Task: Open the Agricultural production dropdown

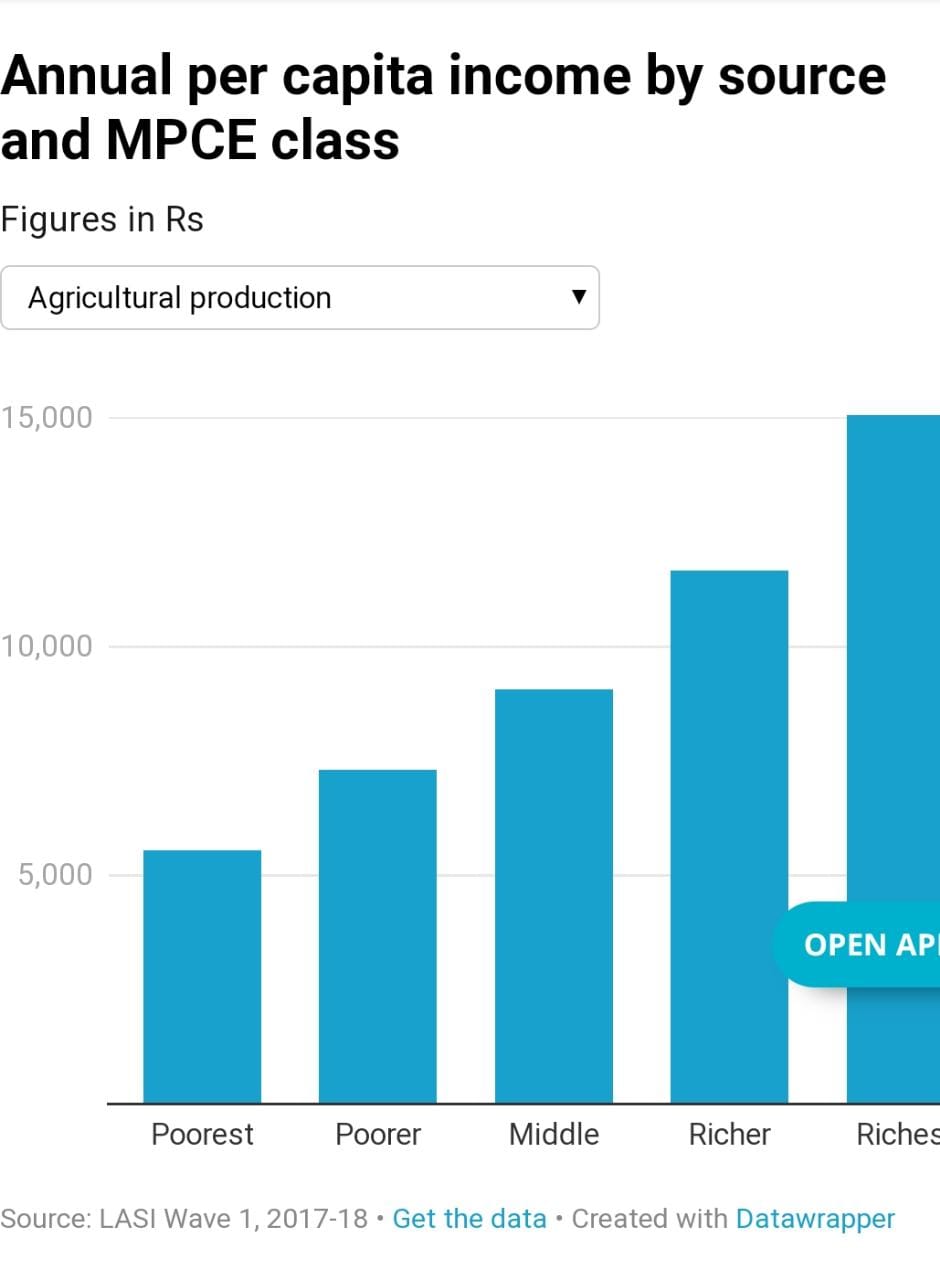Action: tap(298, 298)
